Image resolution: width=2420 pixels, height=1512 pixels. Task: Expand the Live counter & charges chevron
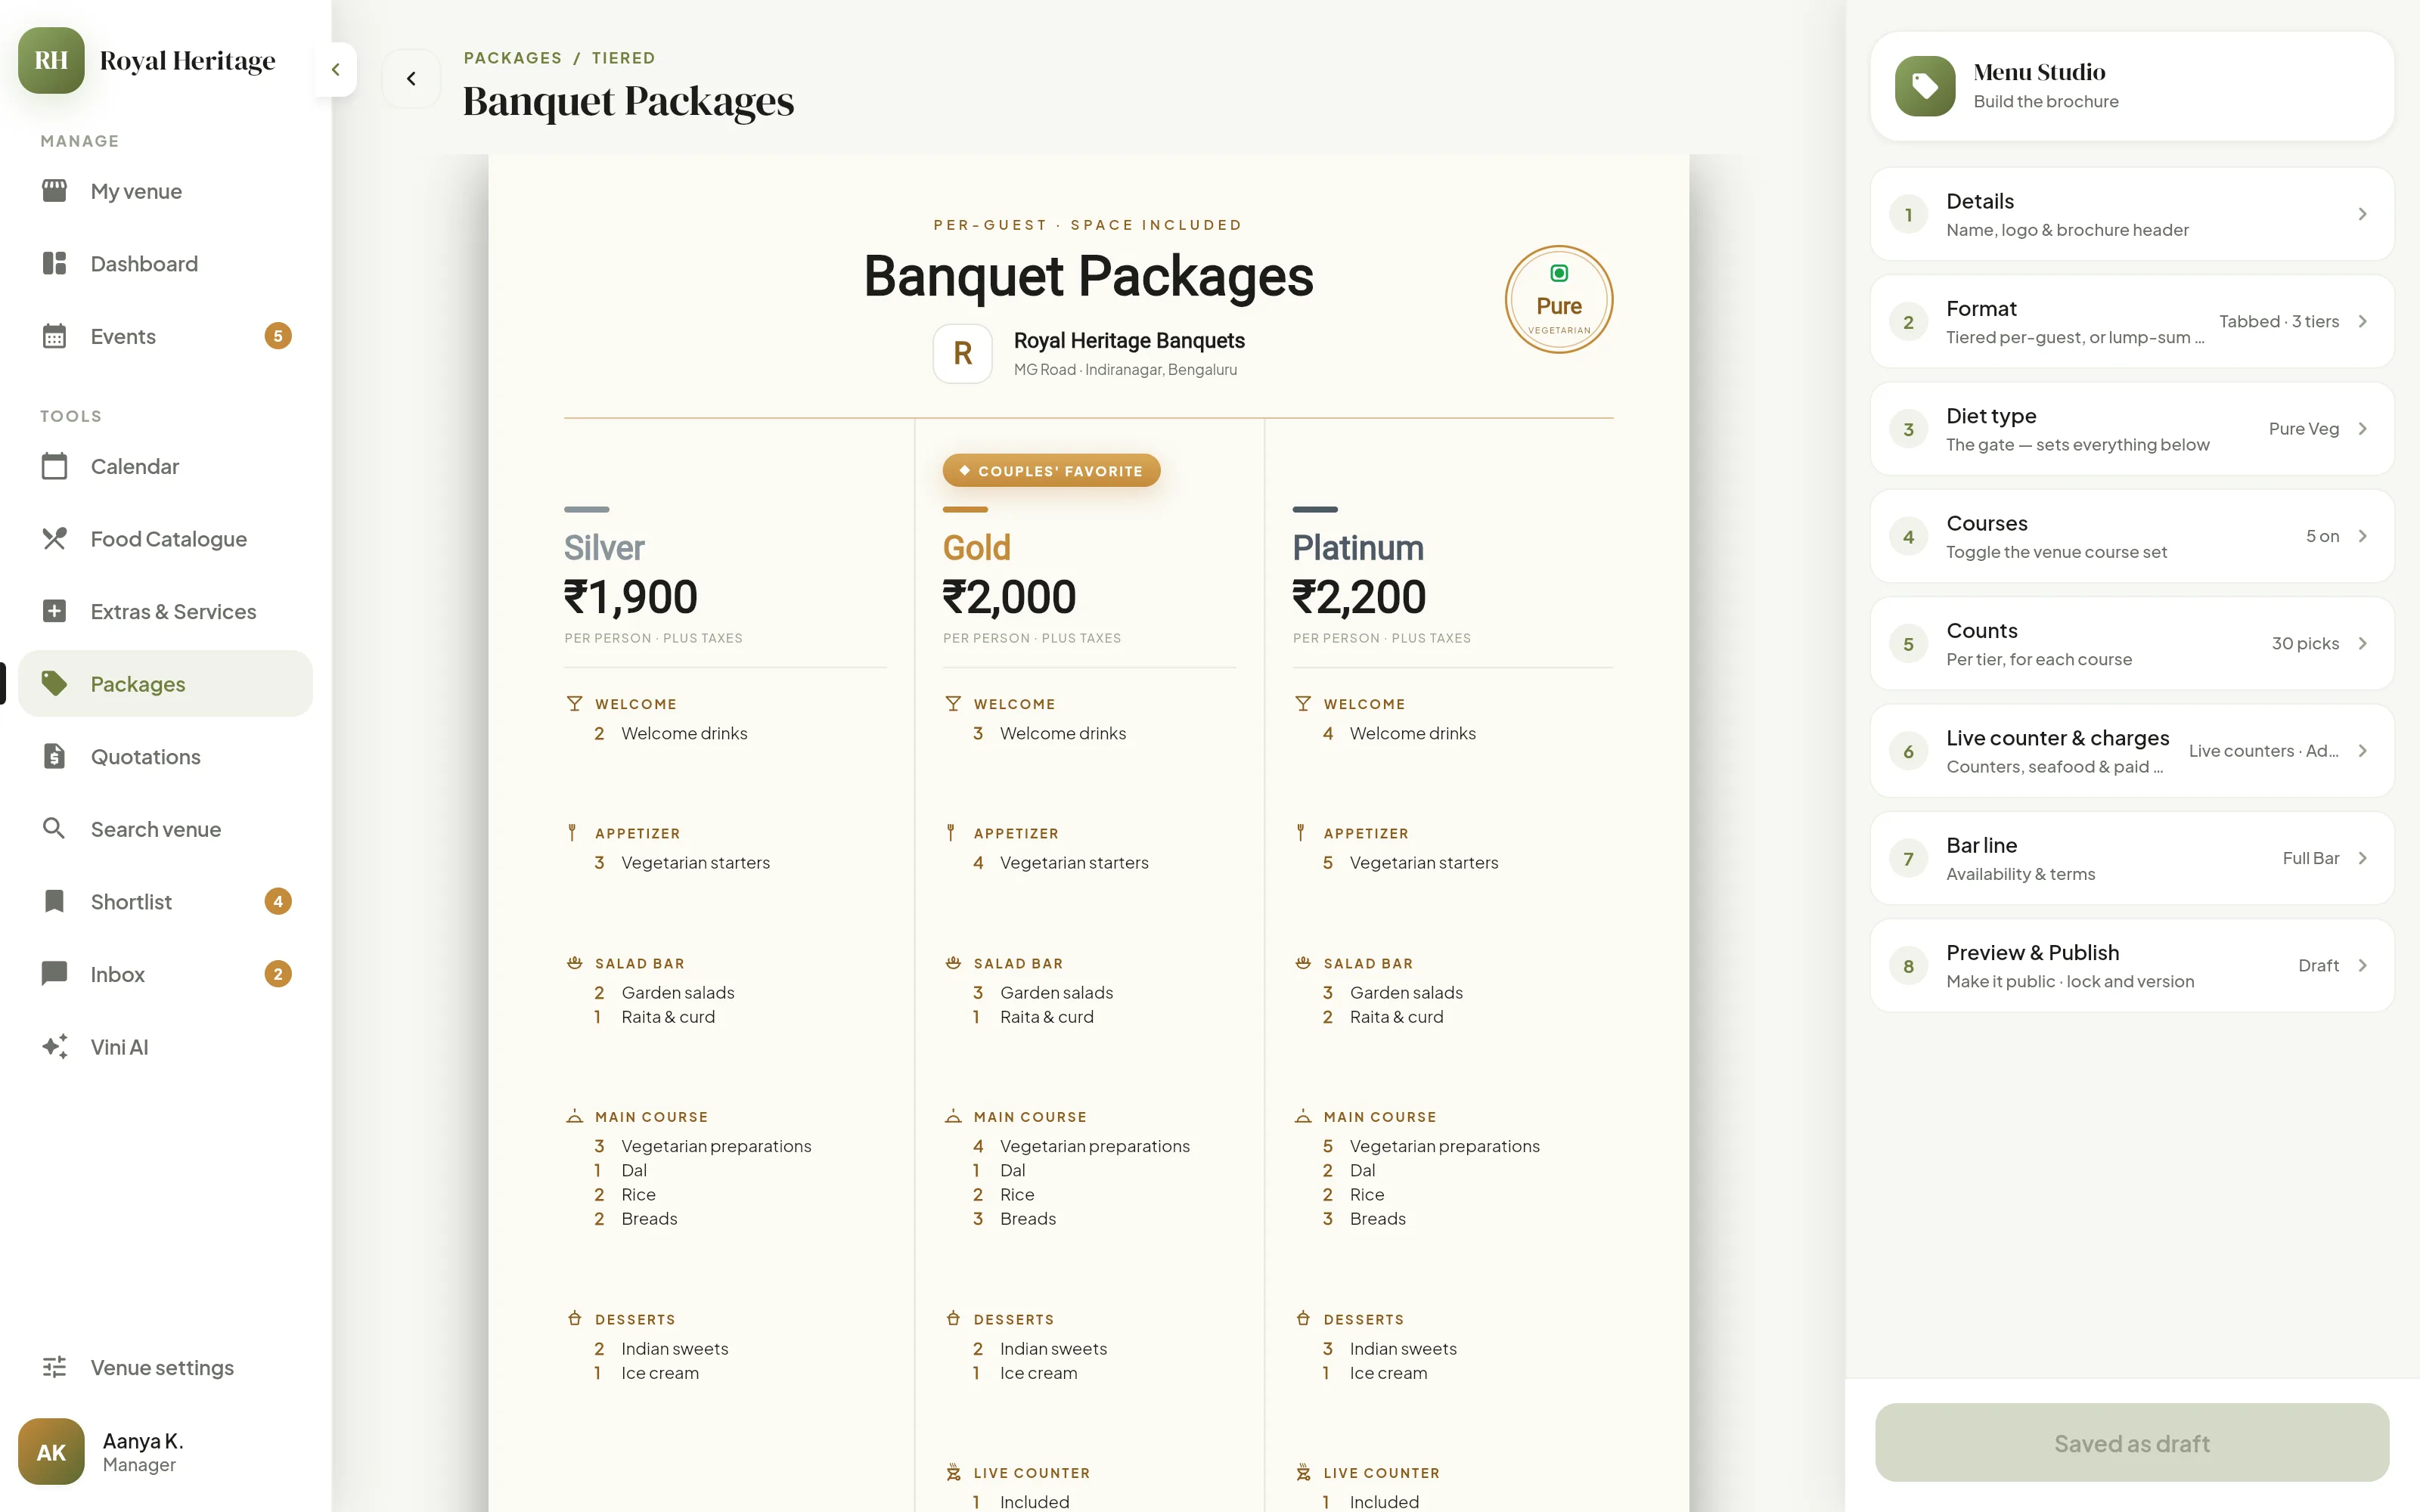(x=2362, y=751)
